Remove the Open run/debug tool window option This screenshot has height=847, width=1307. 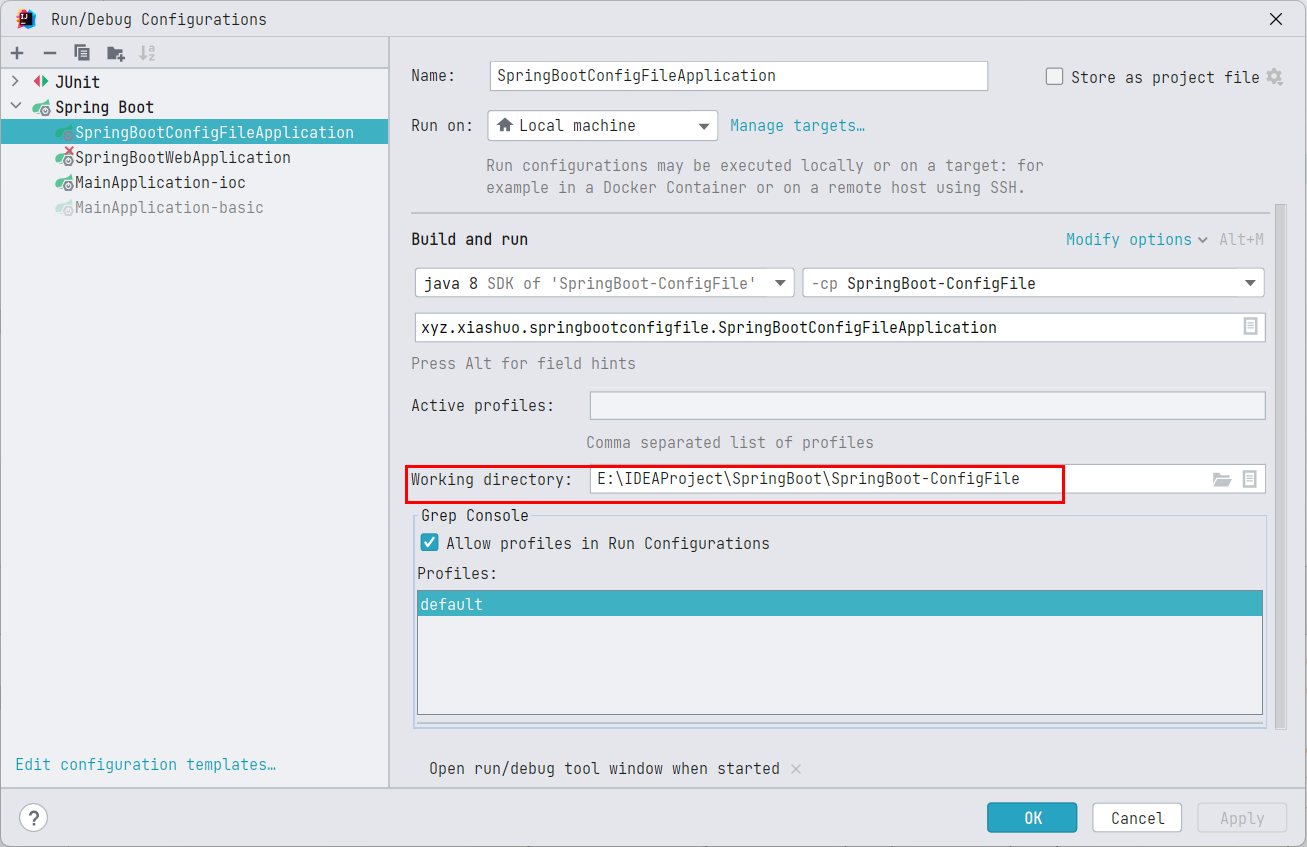[x=796, y=769]
